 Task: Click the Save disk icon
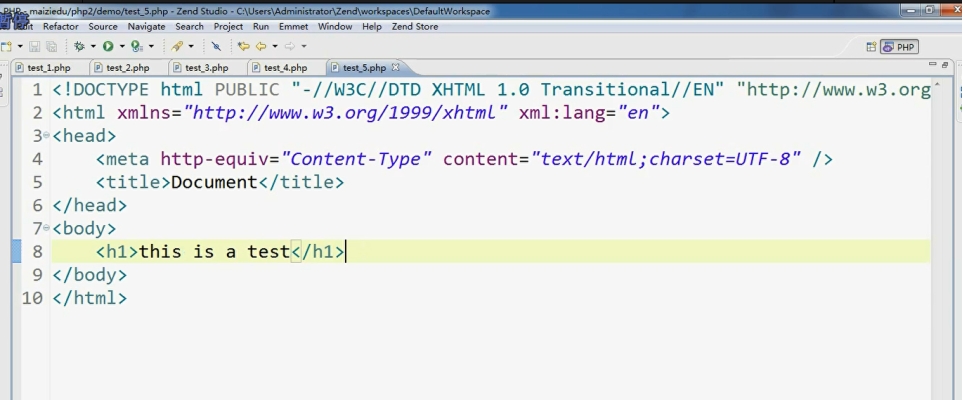click(36, 46)
